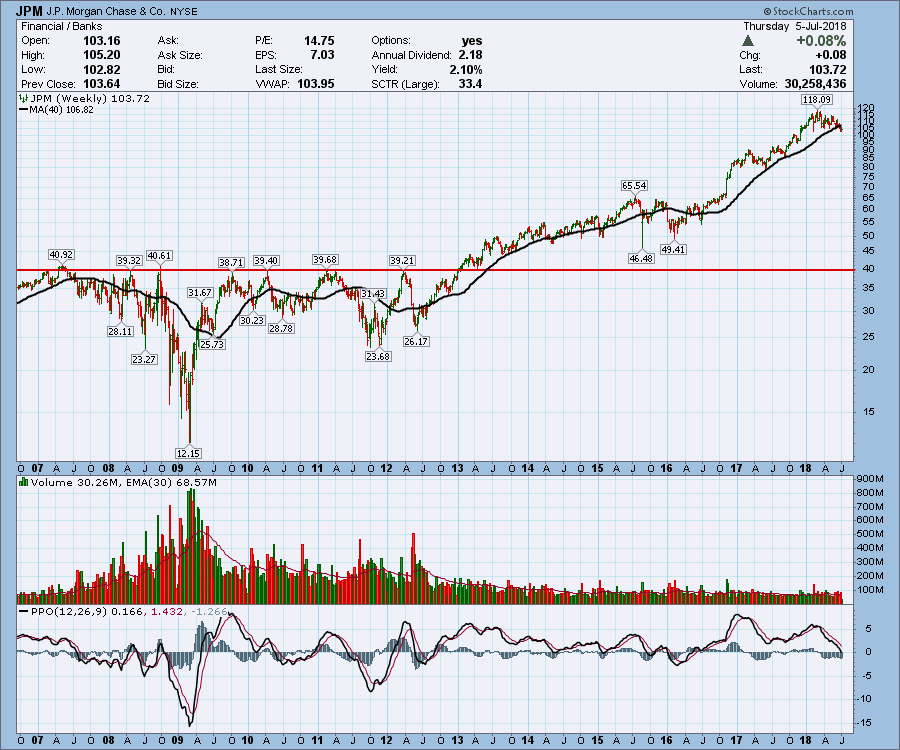The height and width of the screenshot is (750, 900).
Task: Click the 28.78 low label
Action: point(281,328)
